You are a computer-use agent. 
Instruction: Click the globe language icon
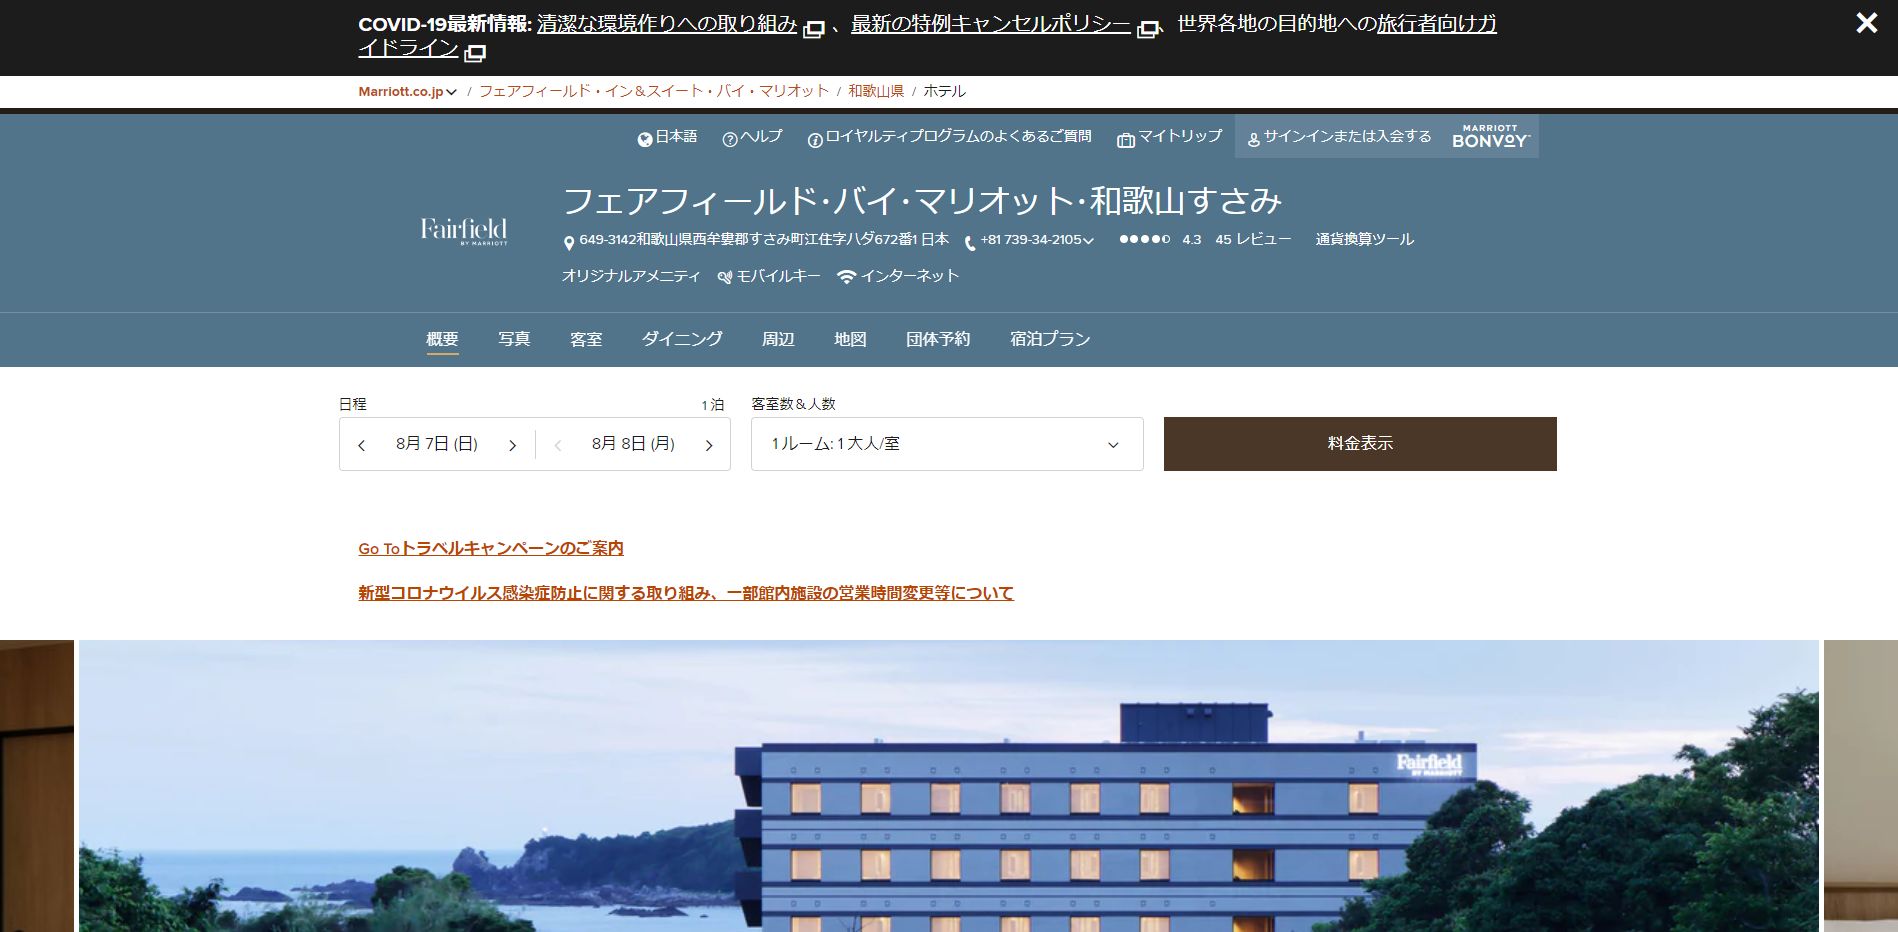(645, 139)
